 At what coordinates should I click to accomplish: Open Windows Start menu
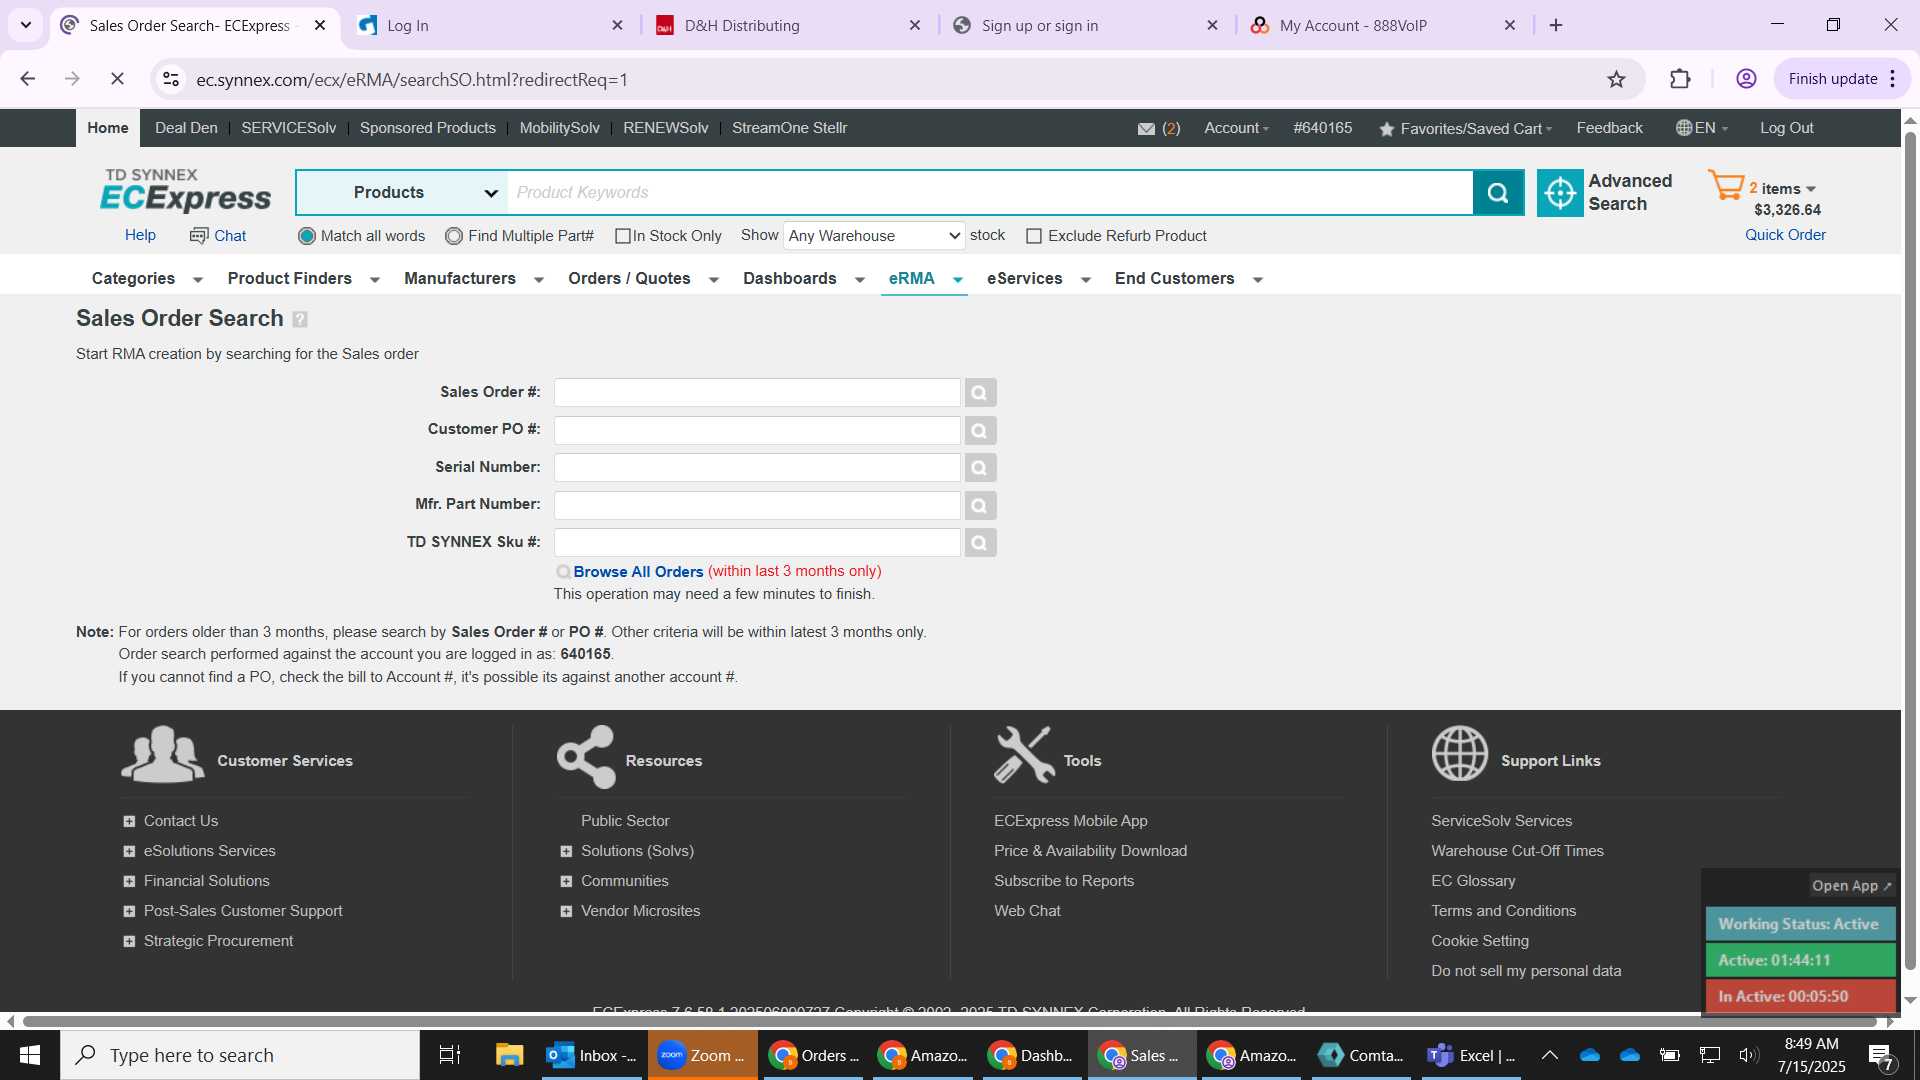coord(30,1055)
